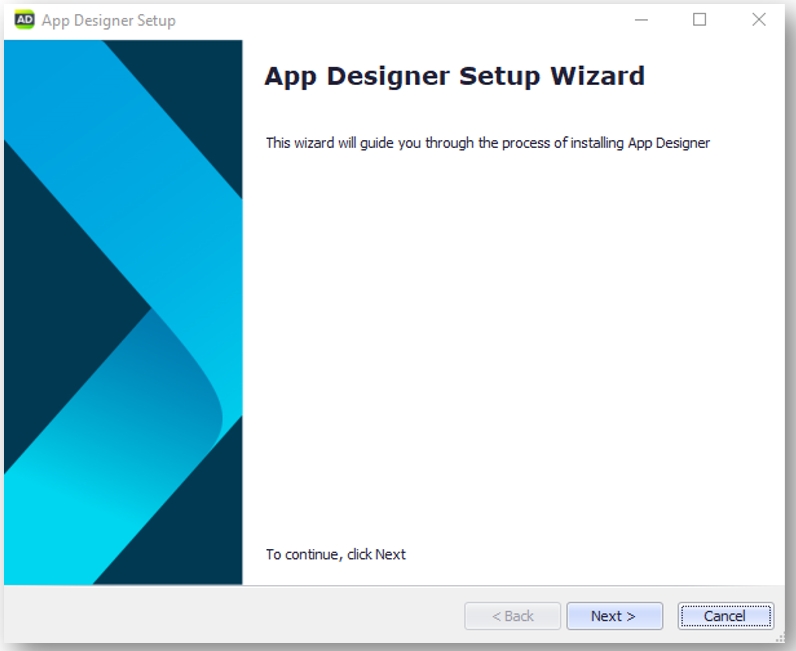Click the 'To continue, click Next' text
Viewport: 796px width, 651px height.
tap(336, 554)
